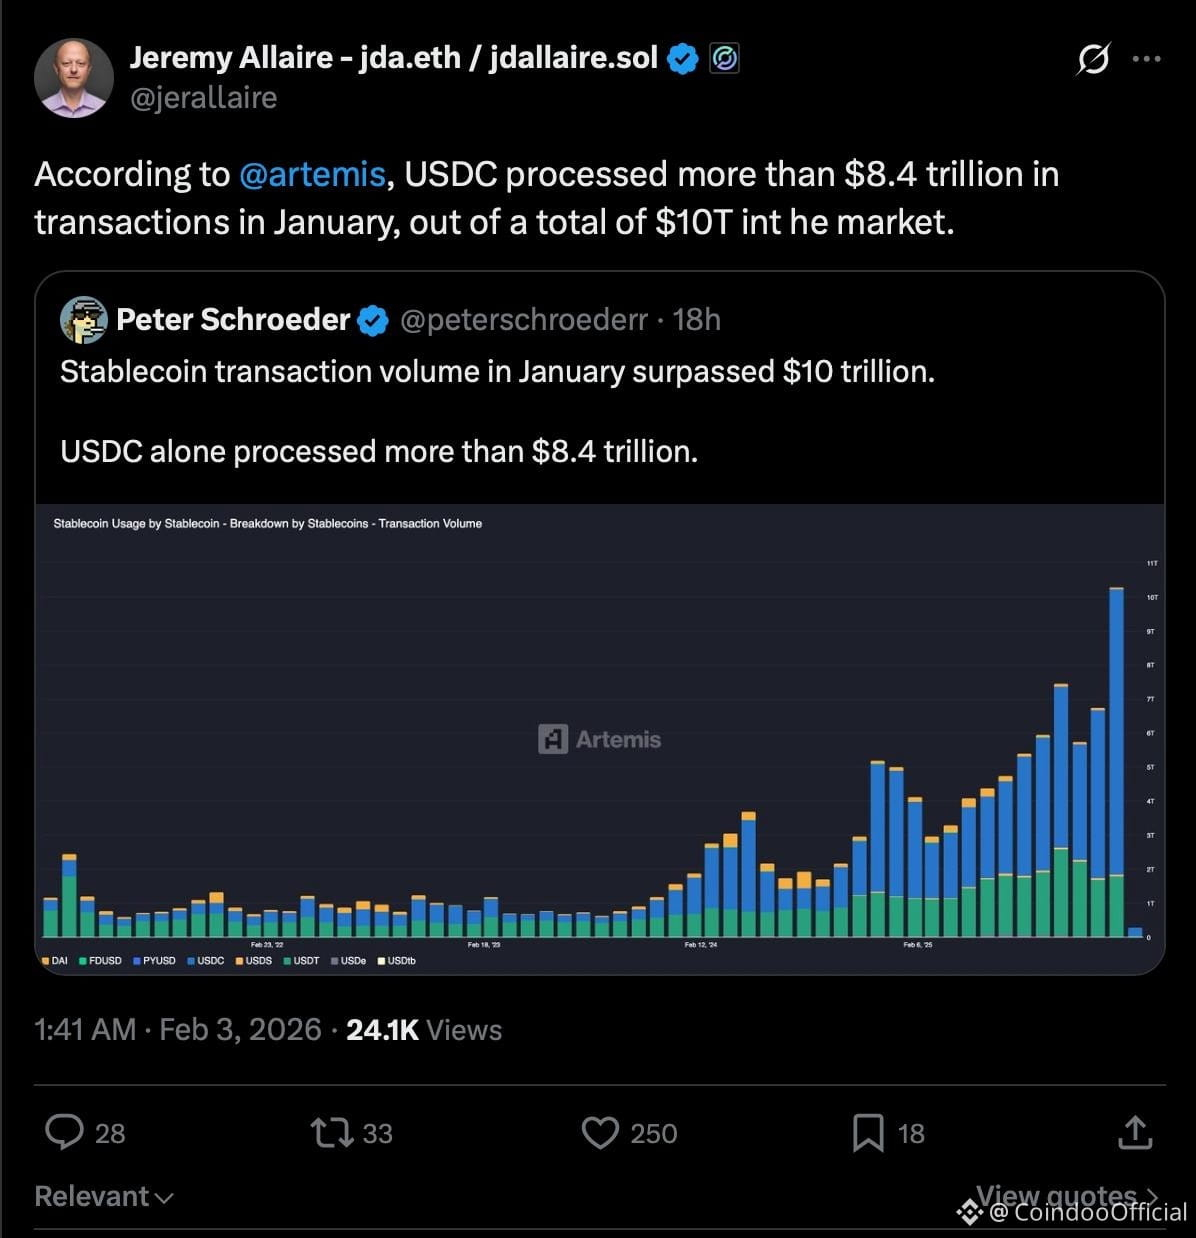The image size is (1196, 1238).
Task: Open the @jerallaire handle
Action: (x=203, y=98)
